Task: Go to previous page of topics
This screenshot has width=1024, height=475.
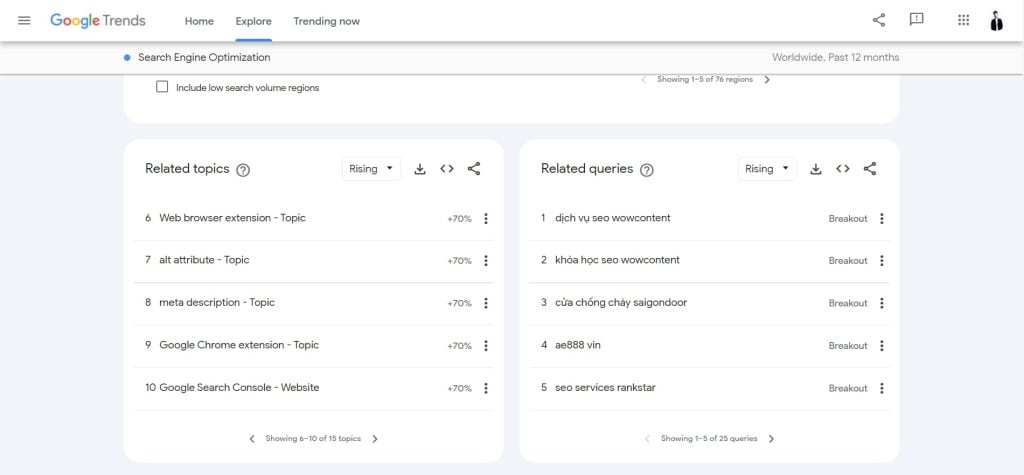Action: [x=252, y=439]
